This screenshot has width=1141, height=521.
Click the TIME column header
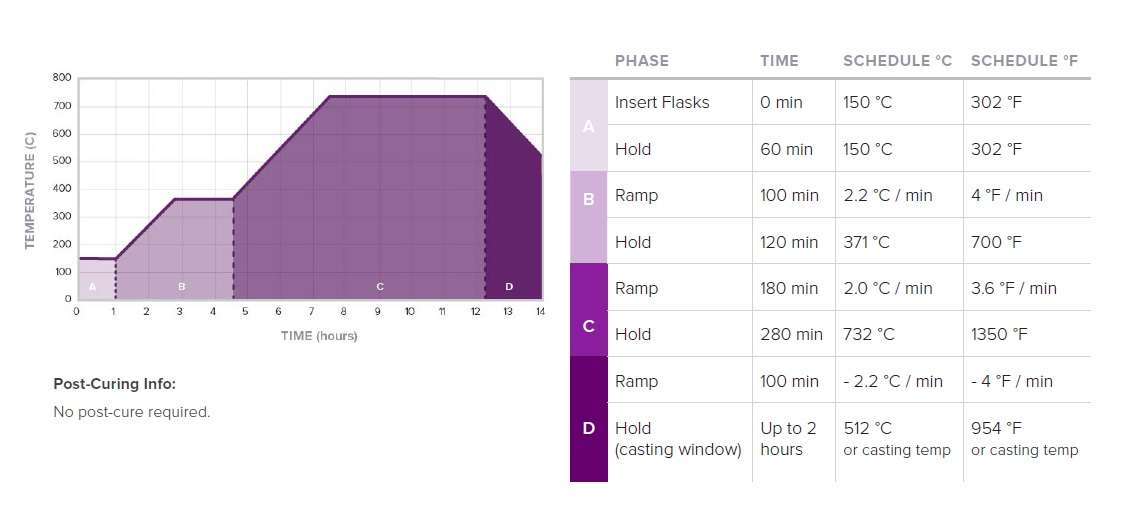click(779, 60)
